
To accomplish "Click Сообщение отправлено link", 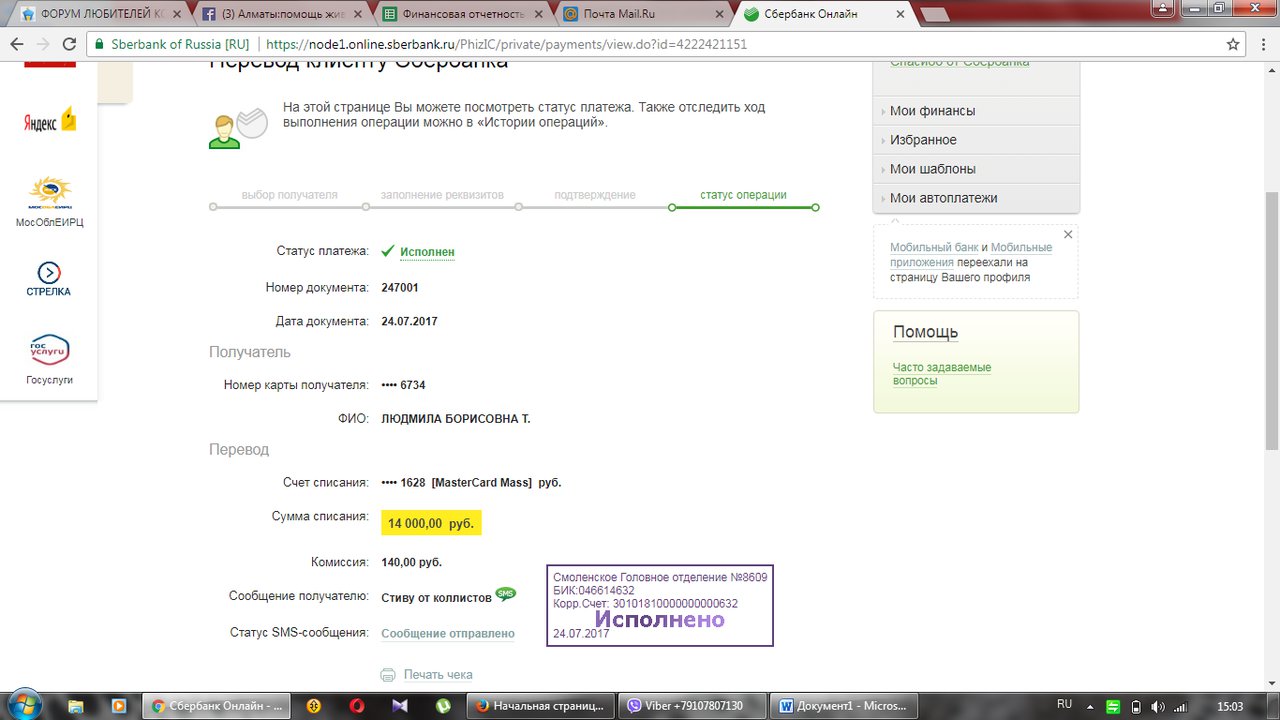I will pos(448,633).
